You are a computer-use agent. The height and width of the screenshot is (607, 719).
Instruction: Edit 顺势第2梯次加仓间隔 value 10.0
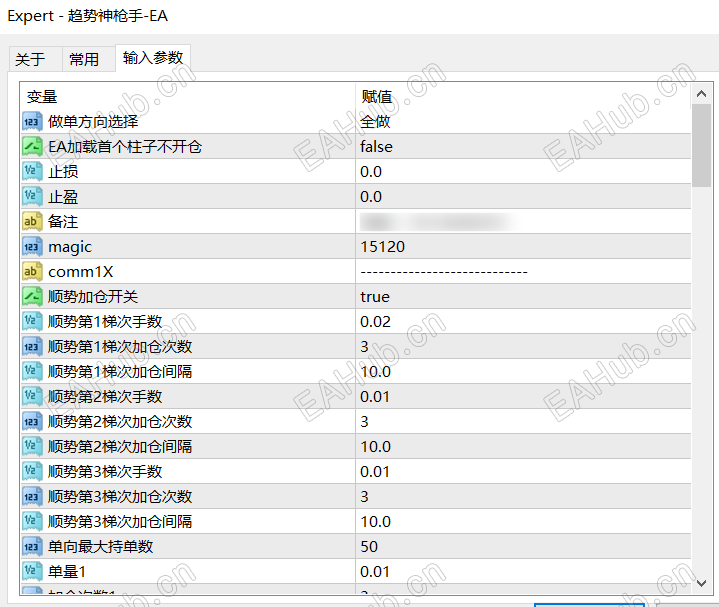click(523, 447)
